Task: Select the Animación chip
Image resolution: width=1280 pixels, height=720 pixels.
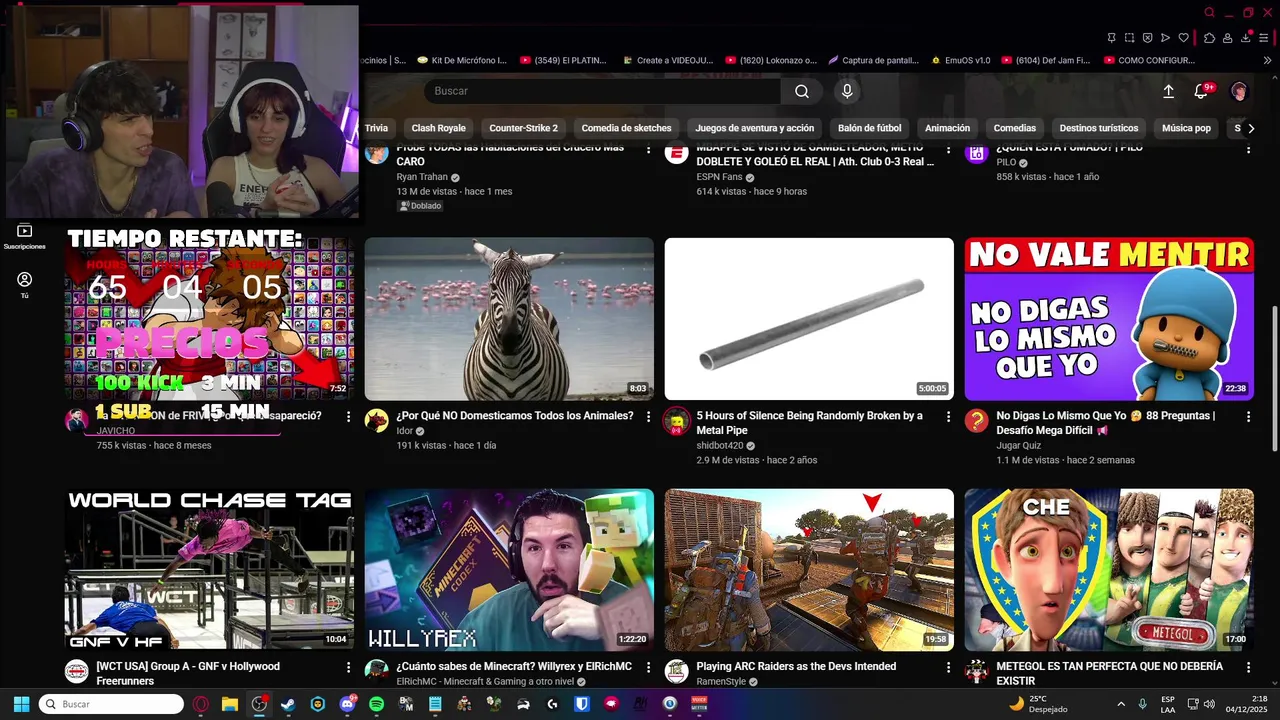Action: point(947,128)
